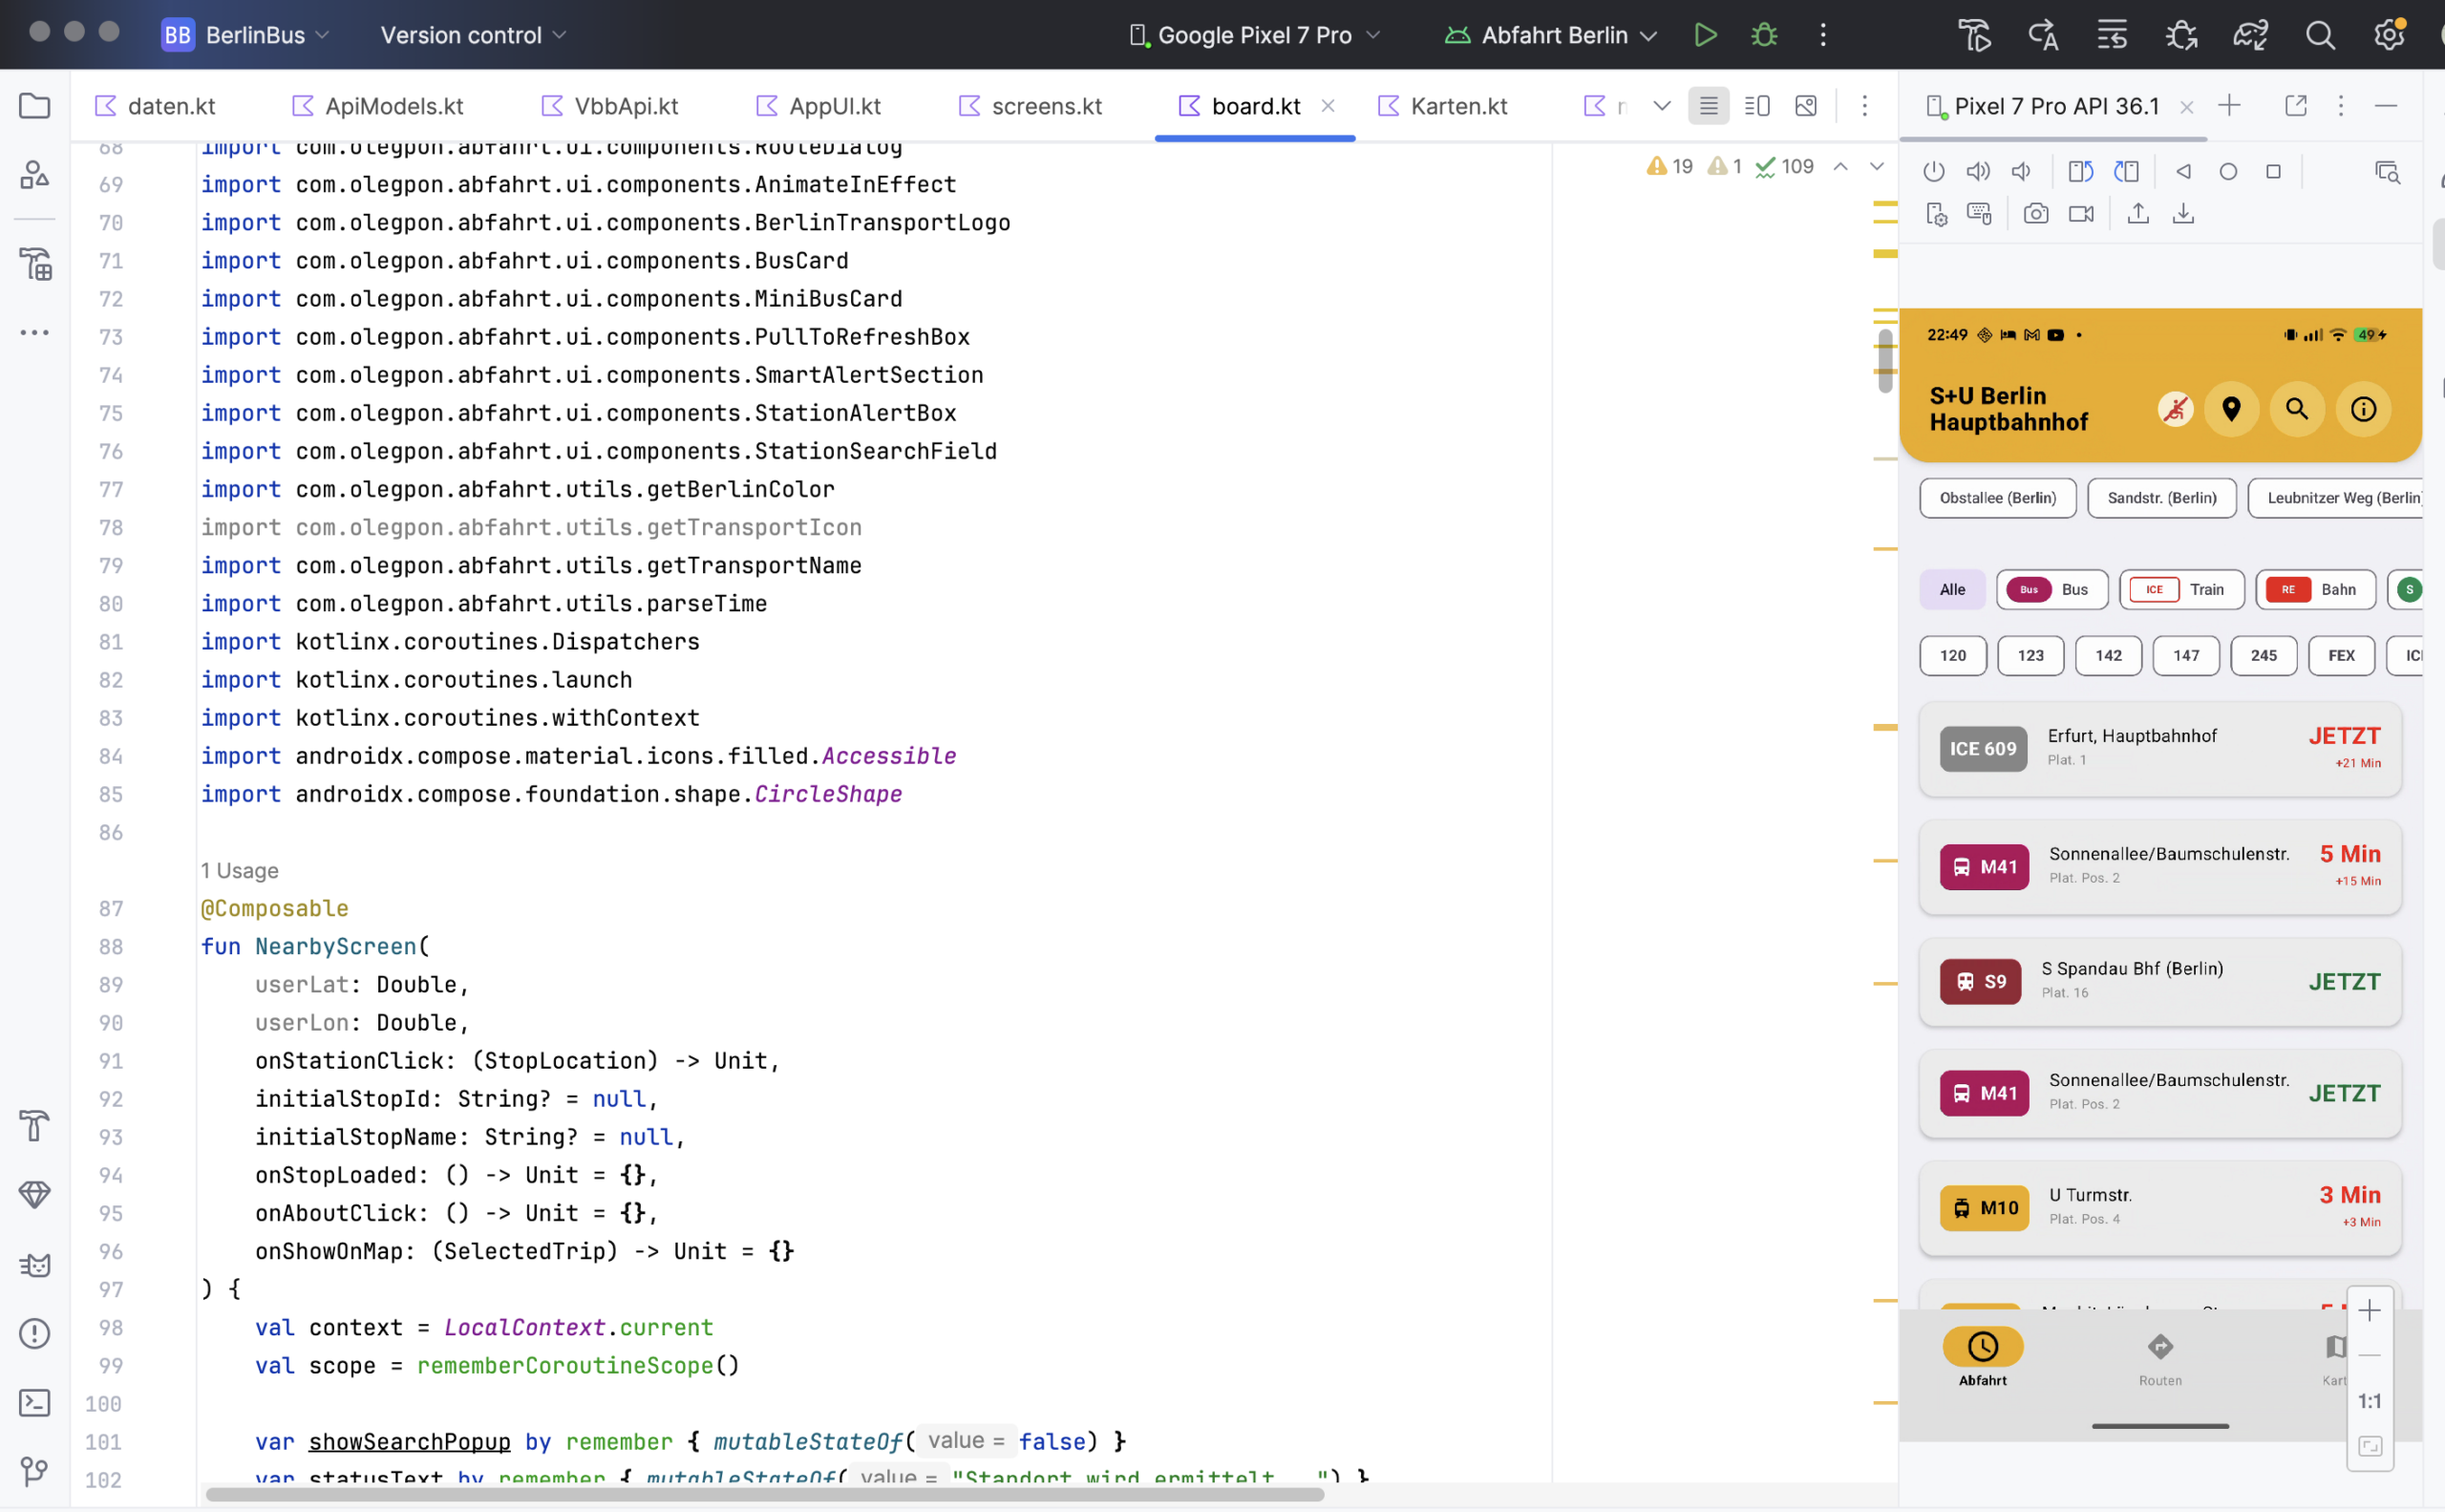
Task: Click the Sandstr. (Berlin) station chip
Action: 2161,498
